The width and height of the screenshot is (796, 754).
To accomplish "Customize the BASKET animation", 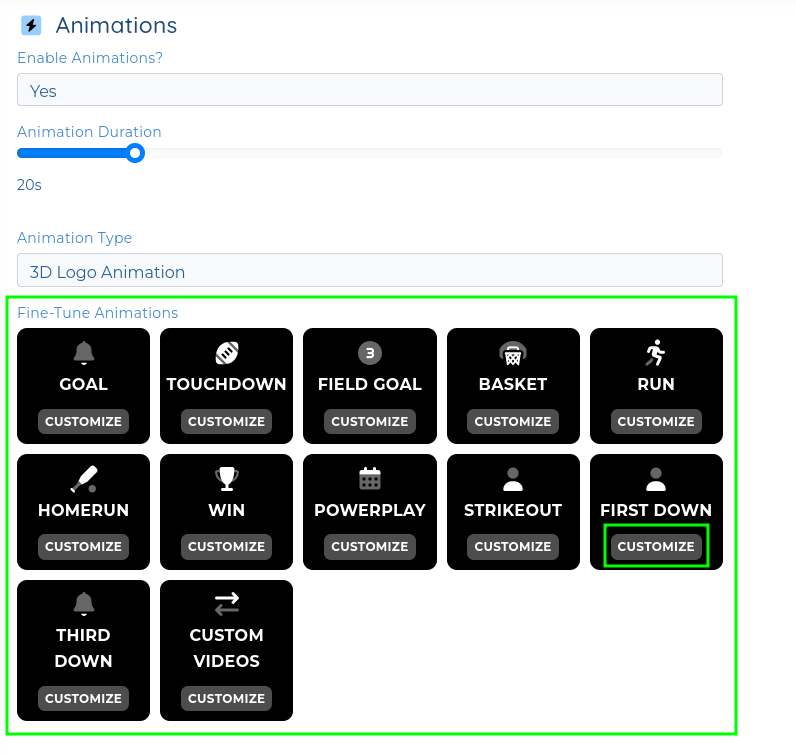I will coord(512,421).
